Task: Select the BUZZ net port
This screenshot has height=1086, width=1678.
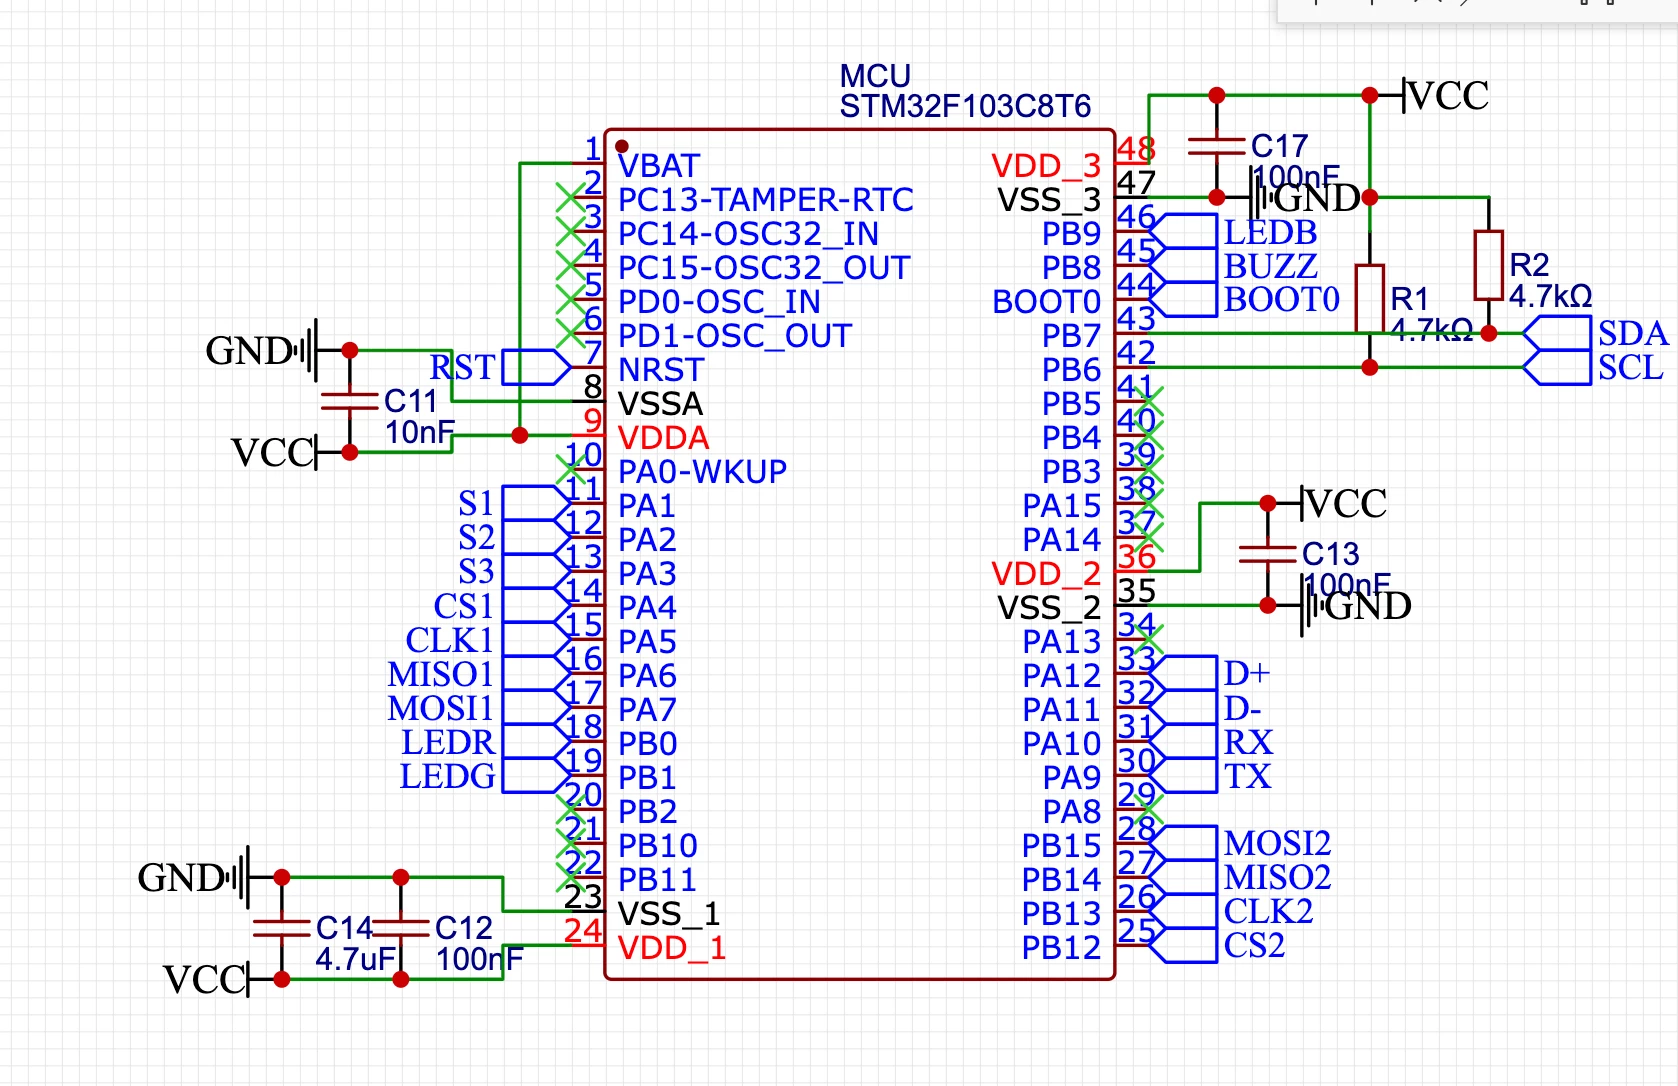Action: [1233, 265]
